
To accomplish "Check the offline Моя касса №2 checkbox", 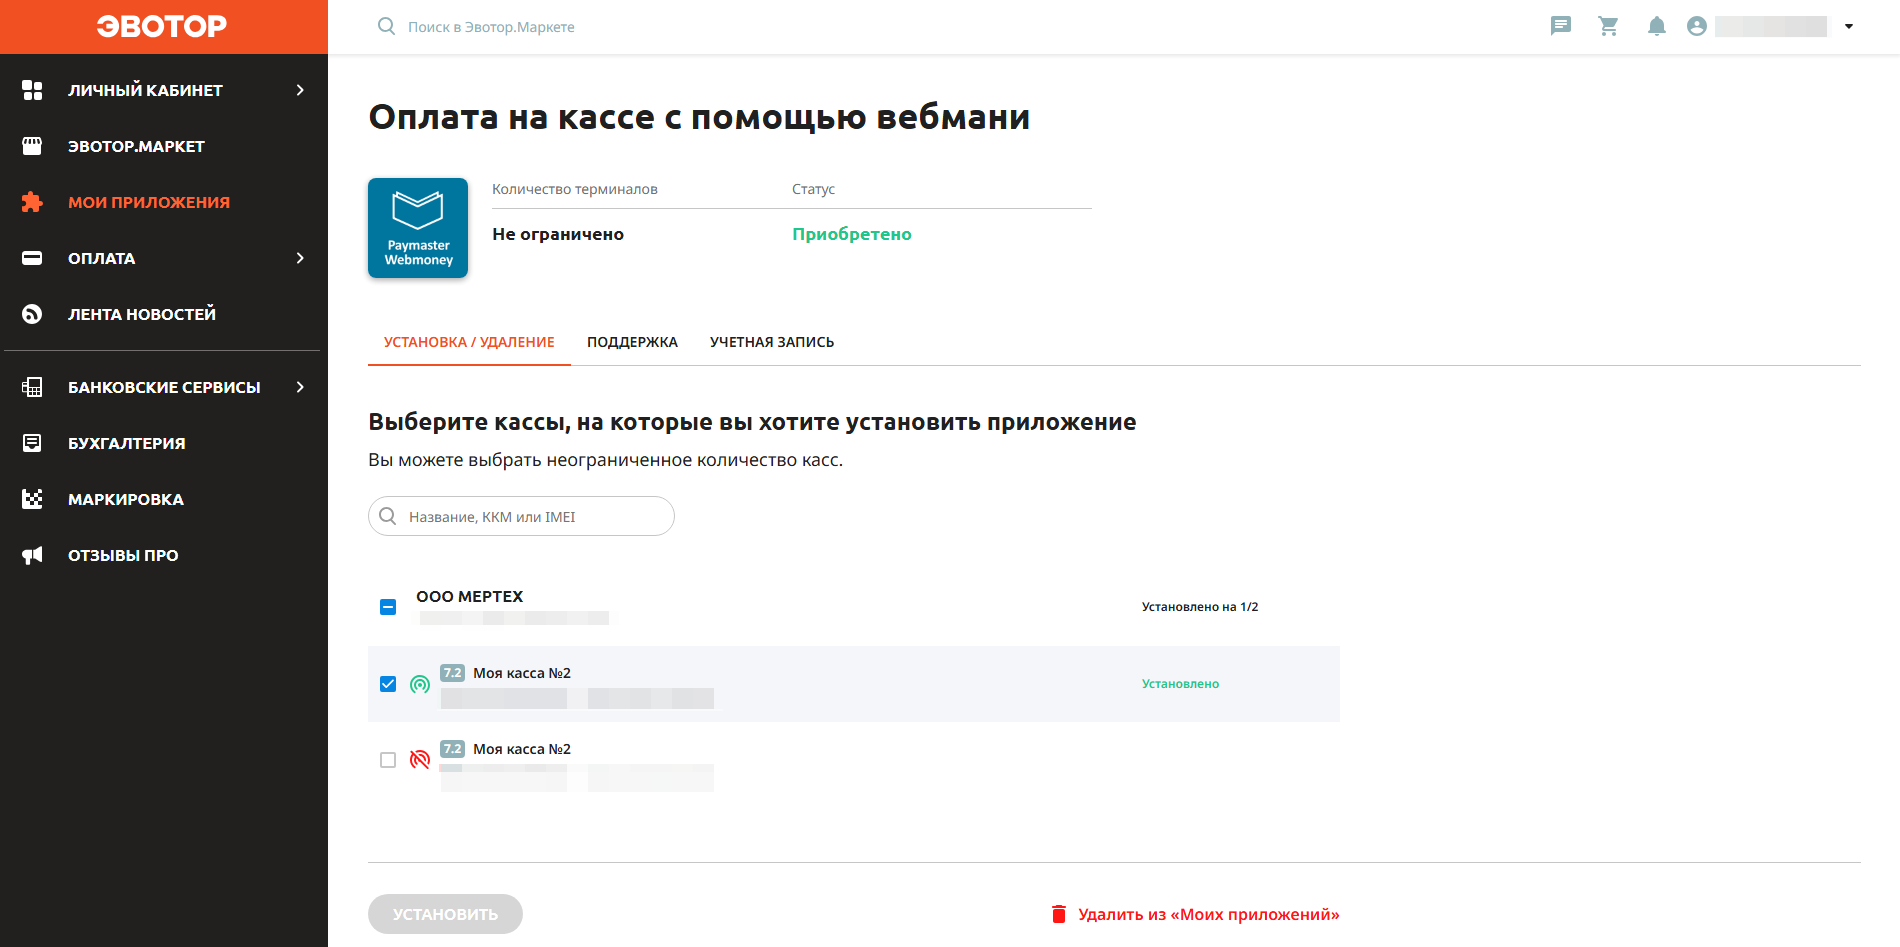I will (x=388, y=760).
